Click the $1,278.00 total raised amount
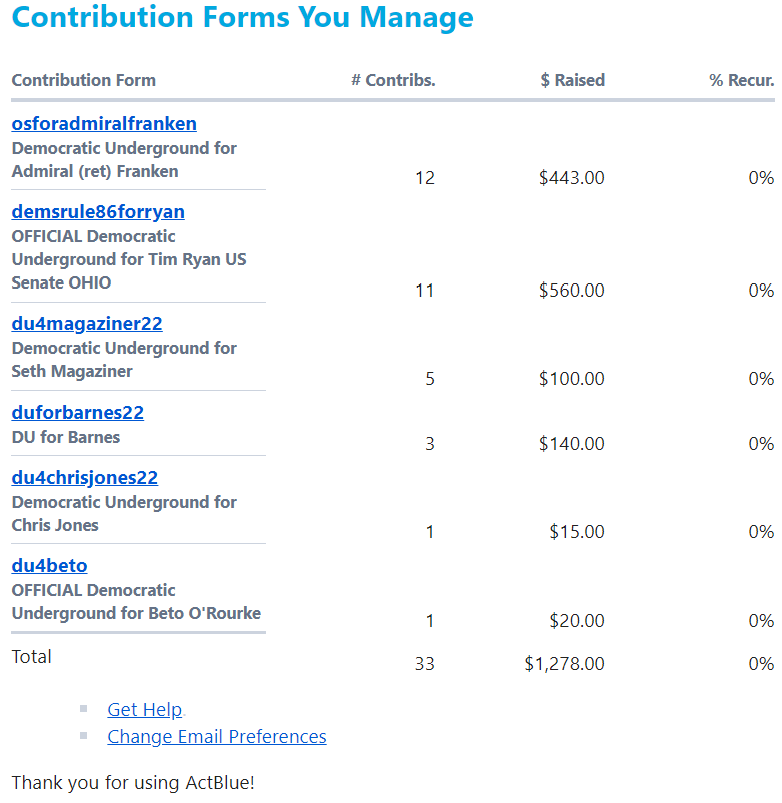Viewport: 782px width, 803px height. [564, 664]
